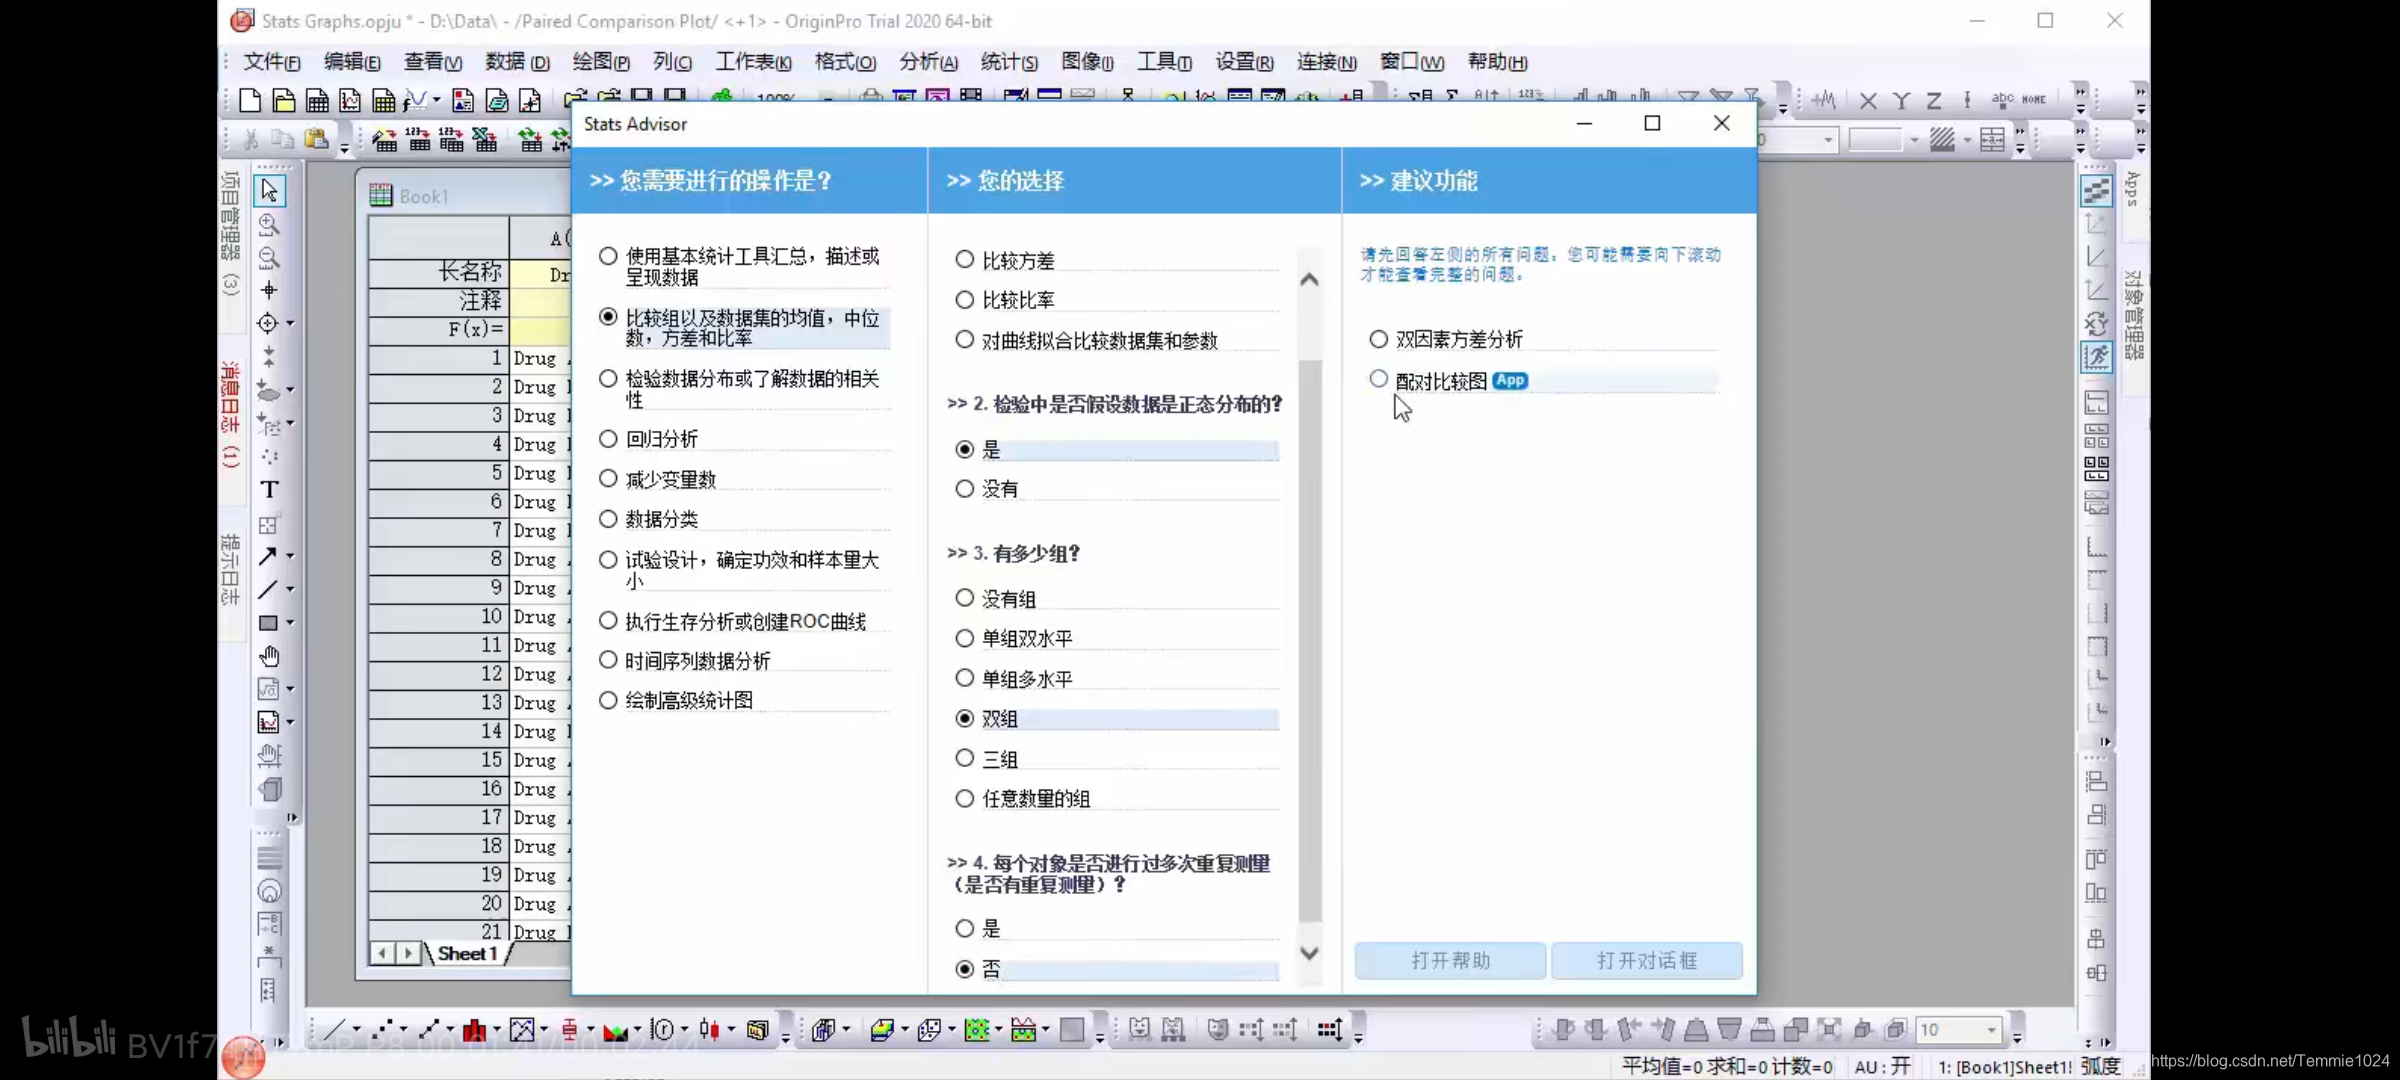The height and width of the screenshot is (1080, 2400).
Task: Click the scroll-down arrow in 您的选择 panel
Action: click(x=1309, y=954)
